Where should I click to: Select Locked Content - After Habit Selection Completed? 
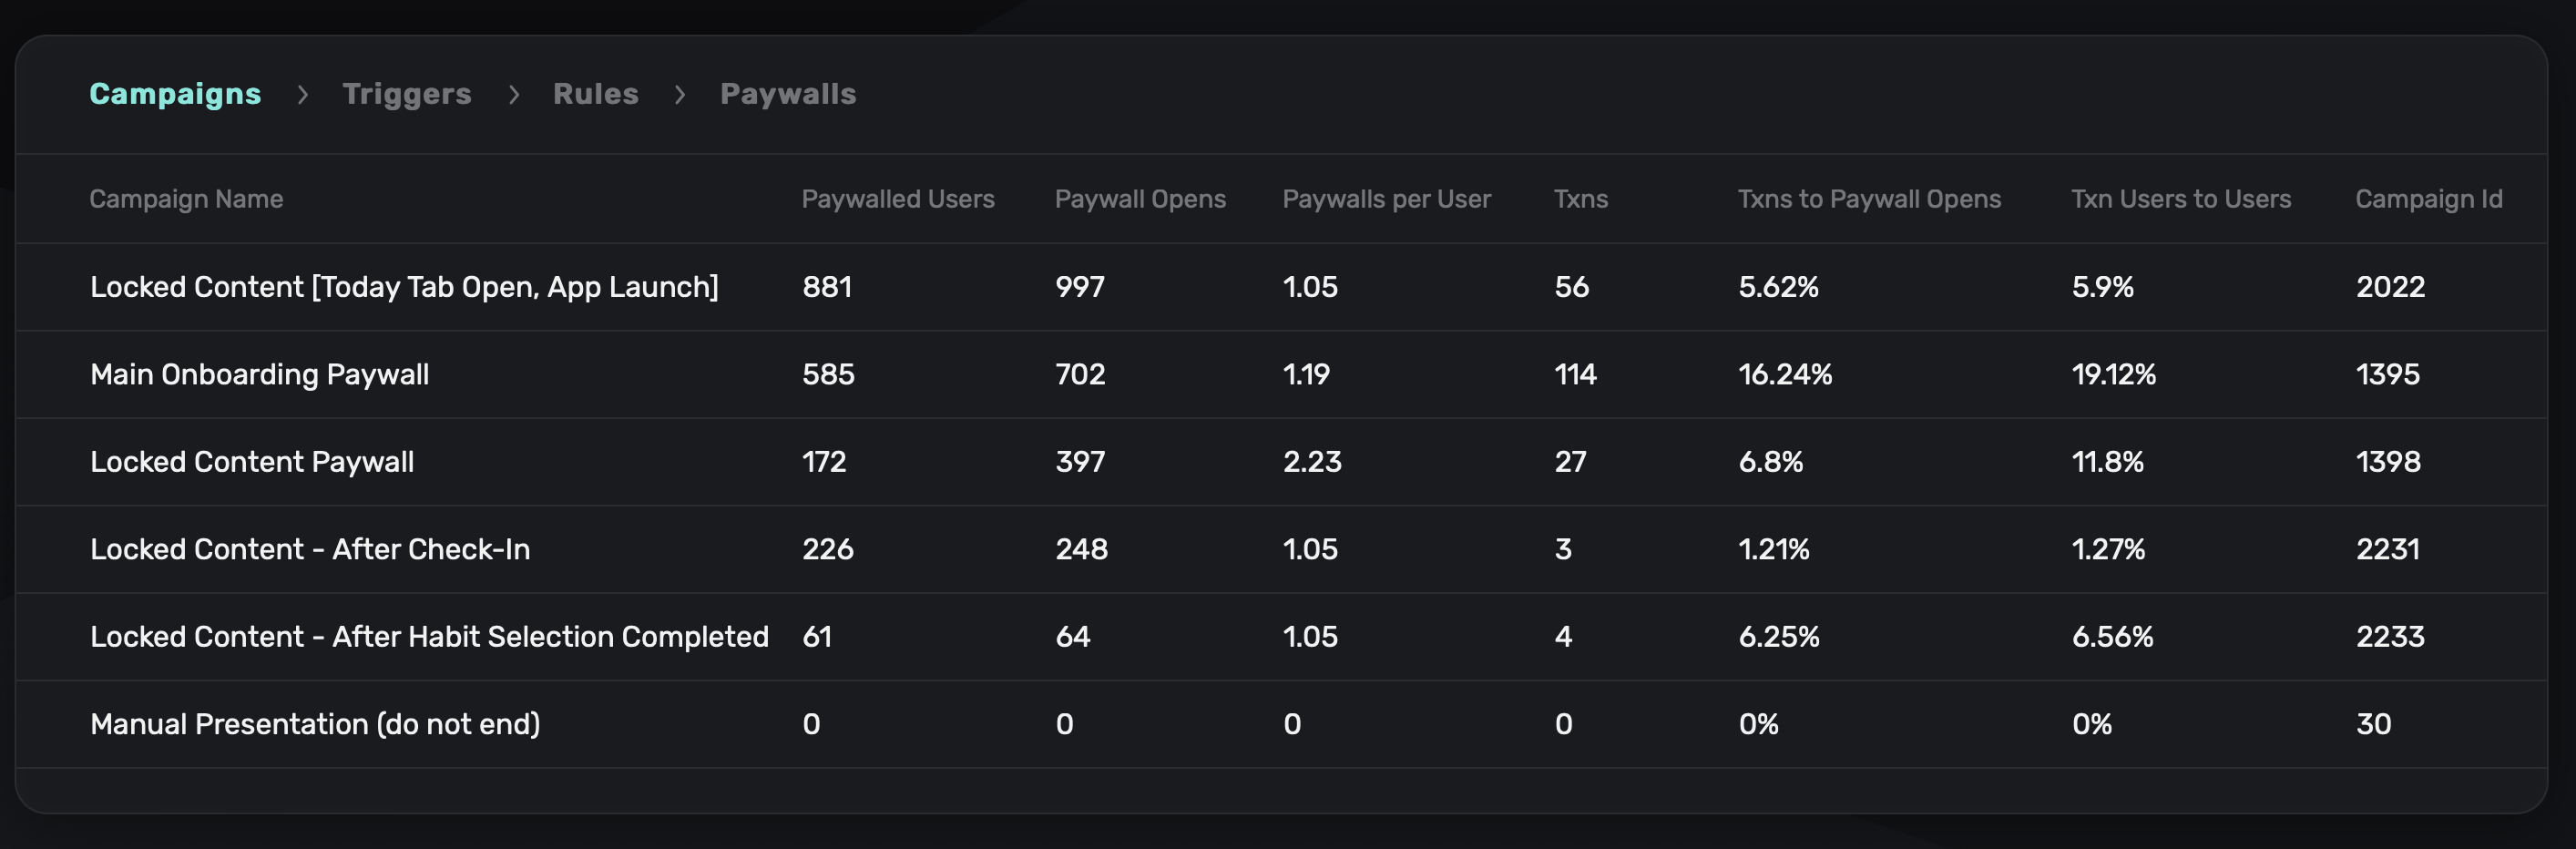pos(429,637)
